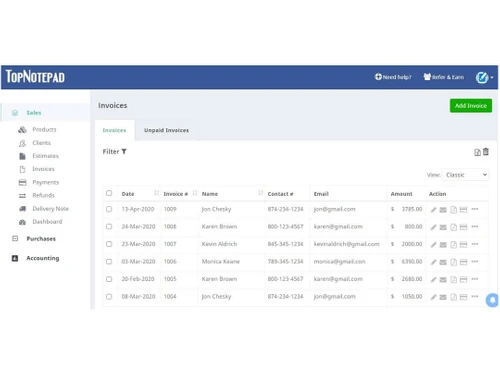
Task: Export invoices using the file icon
Action: pyautogui.click(x=477, y=152)
